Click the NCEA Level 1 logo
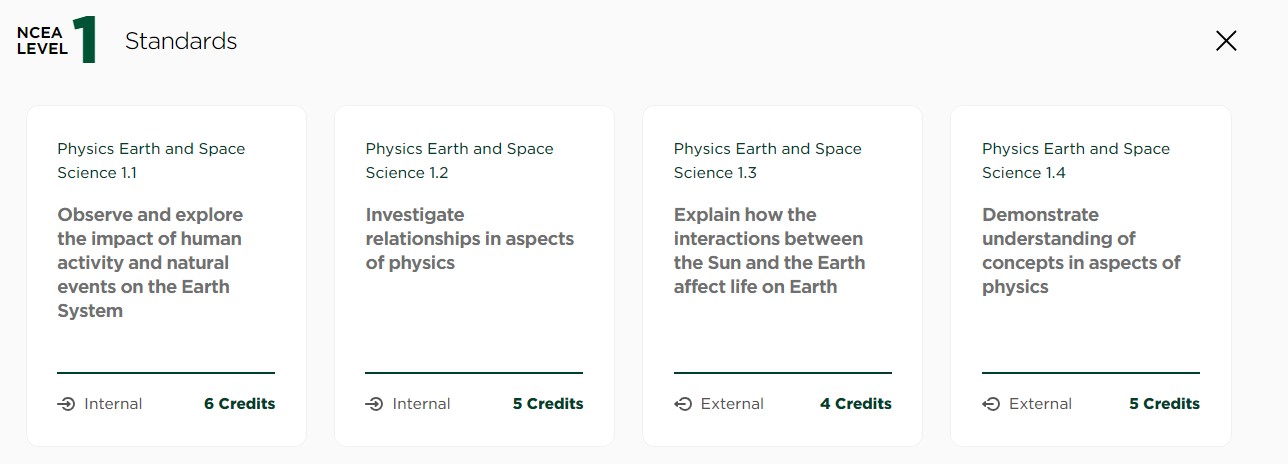This screenshot has height=464, width=1288. 57,41
